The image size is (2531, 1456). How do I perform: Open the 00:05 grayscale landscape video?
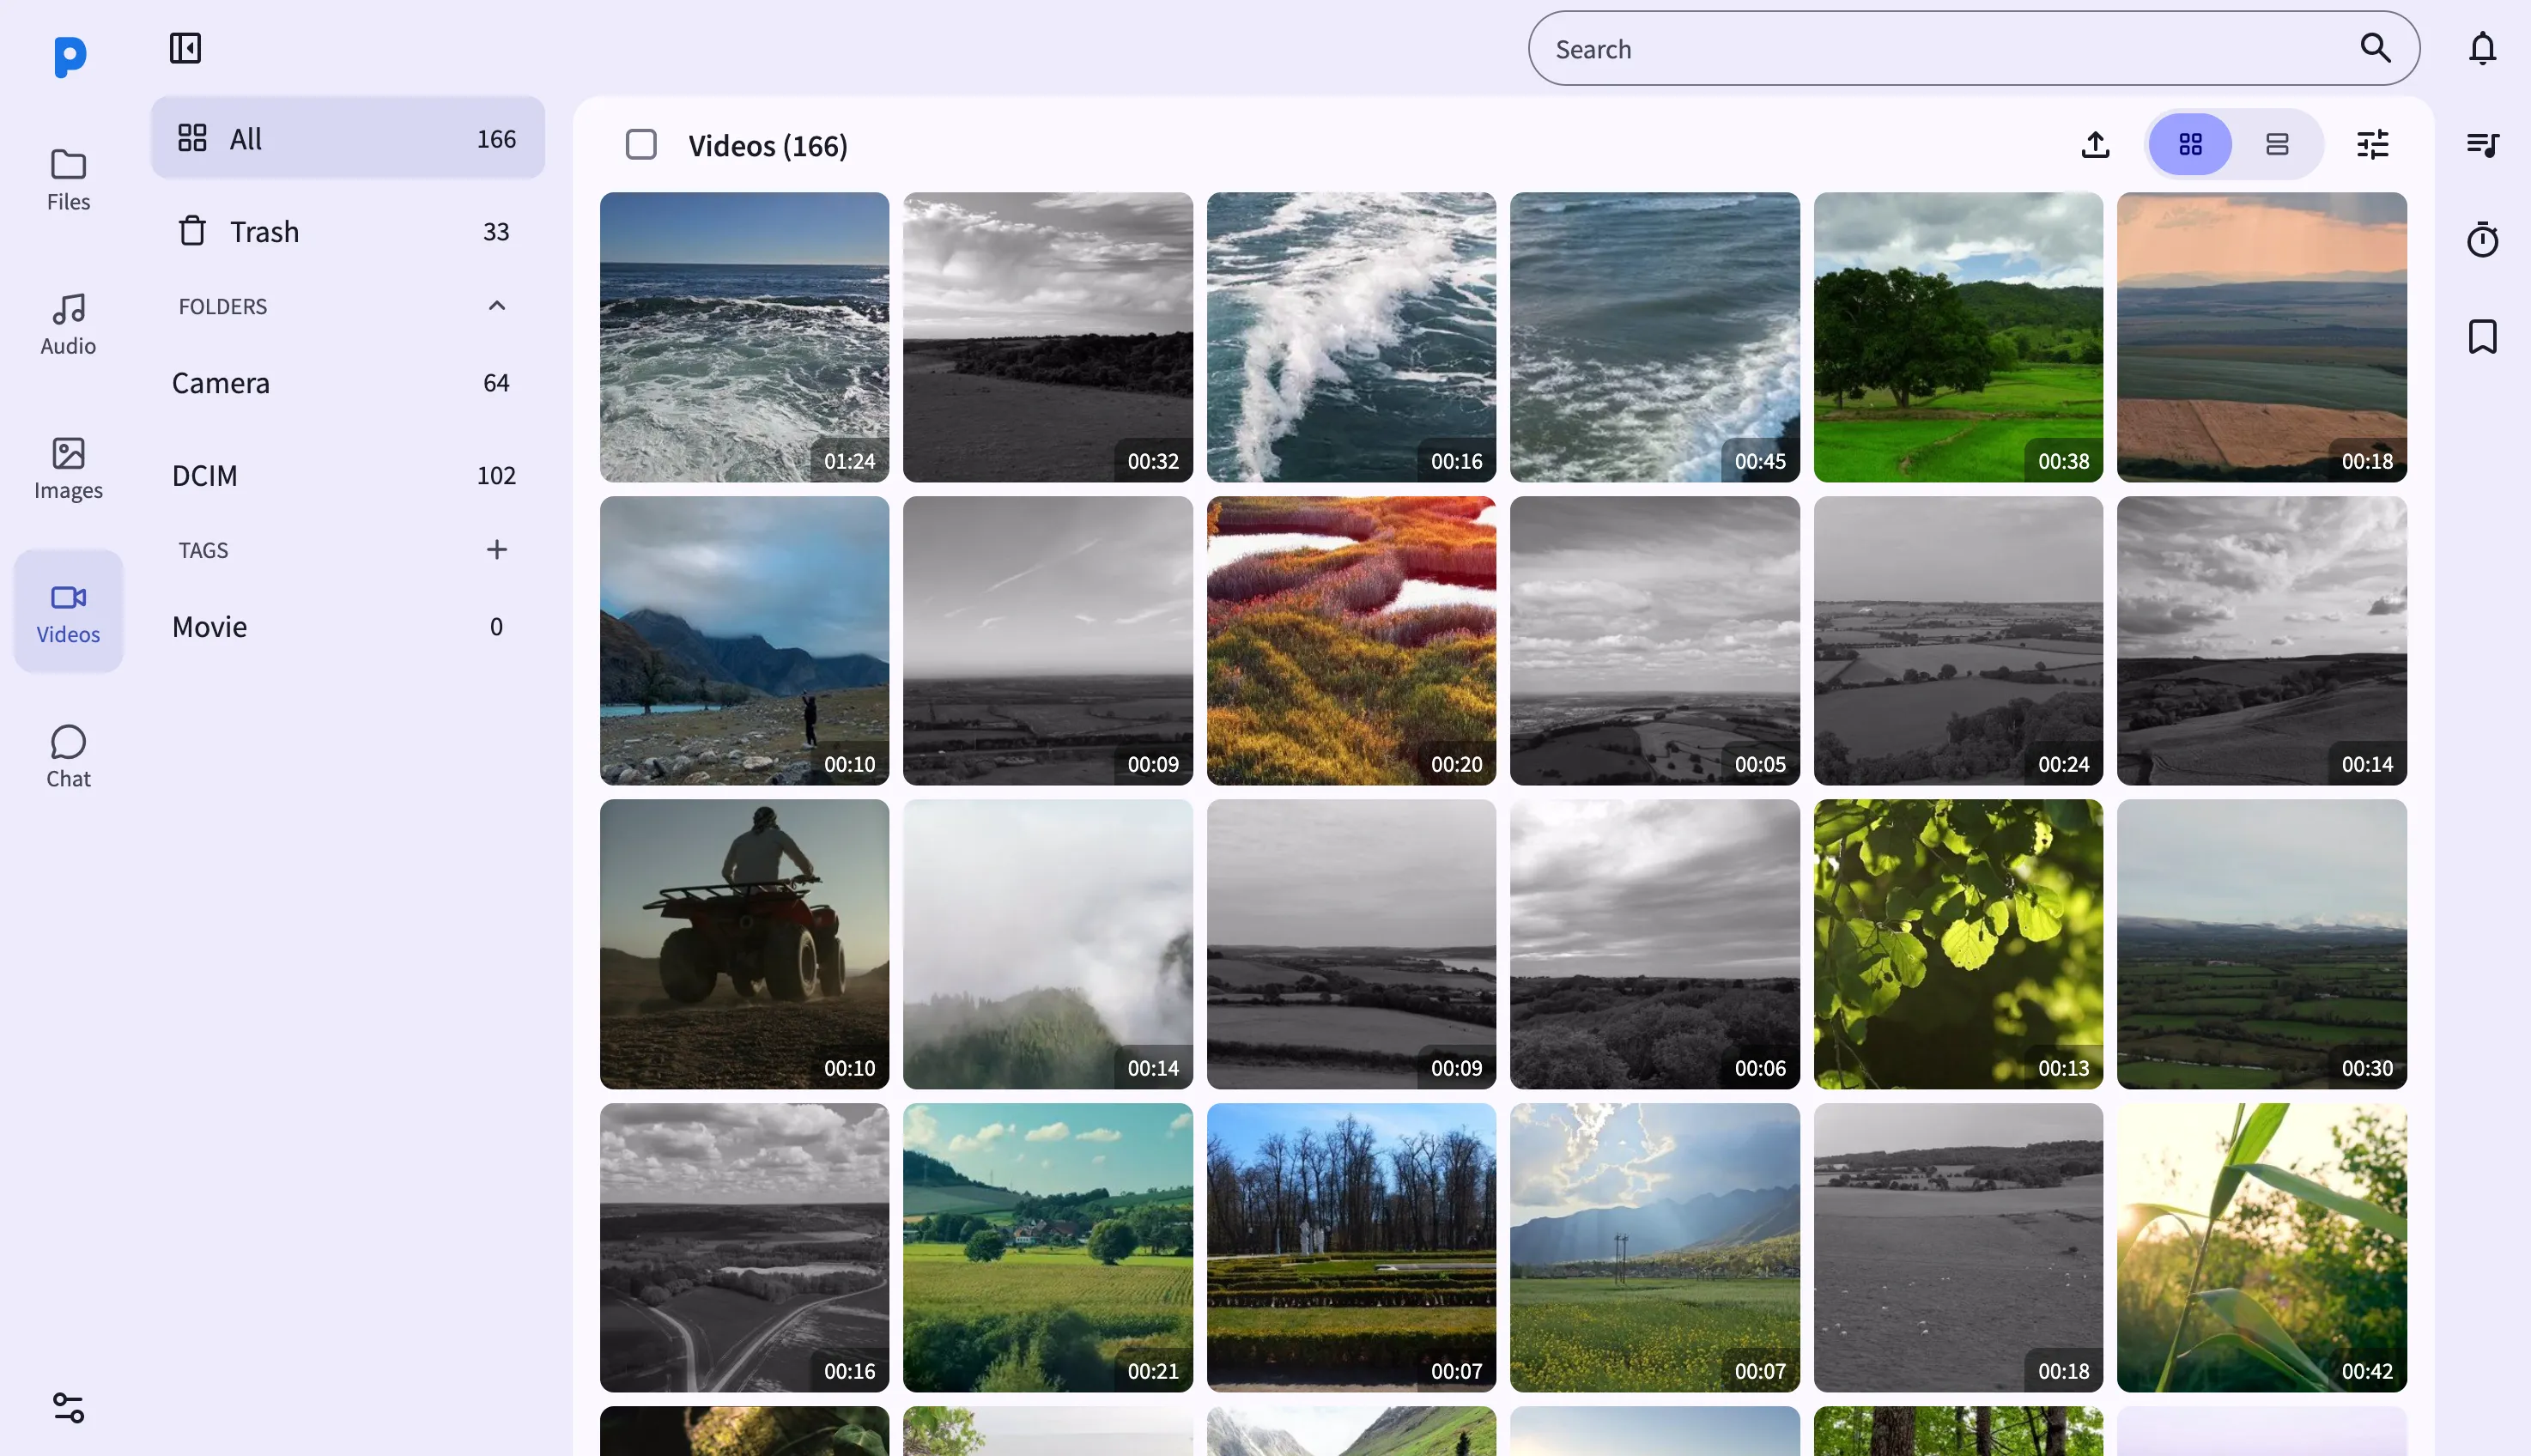click(x=1654, y=641)
